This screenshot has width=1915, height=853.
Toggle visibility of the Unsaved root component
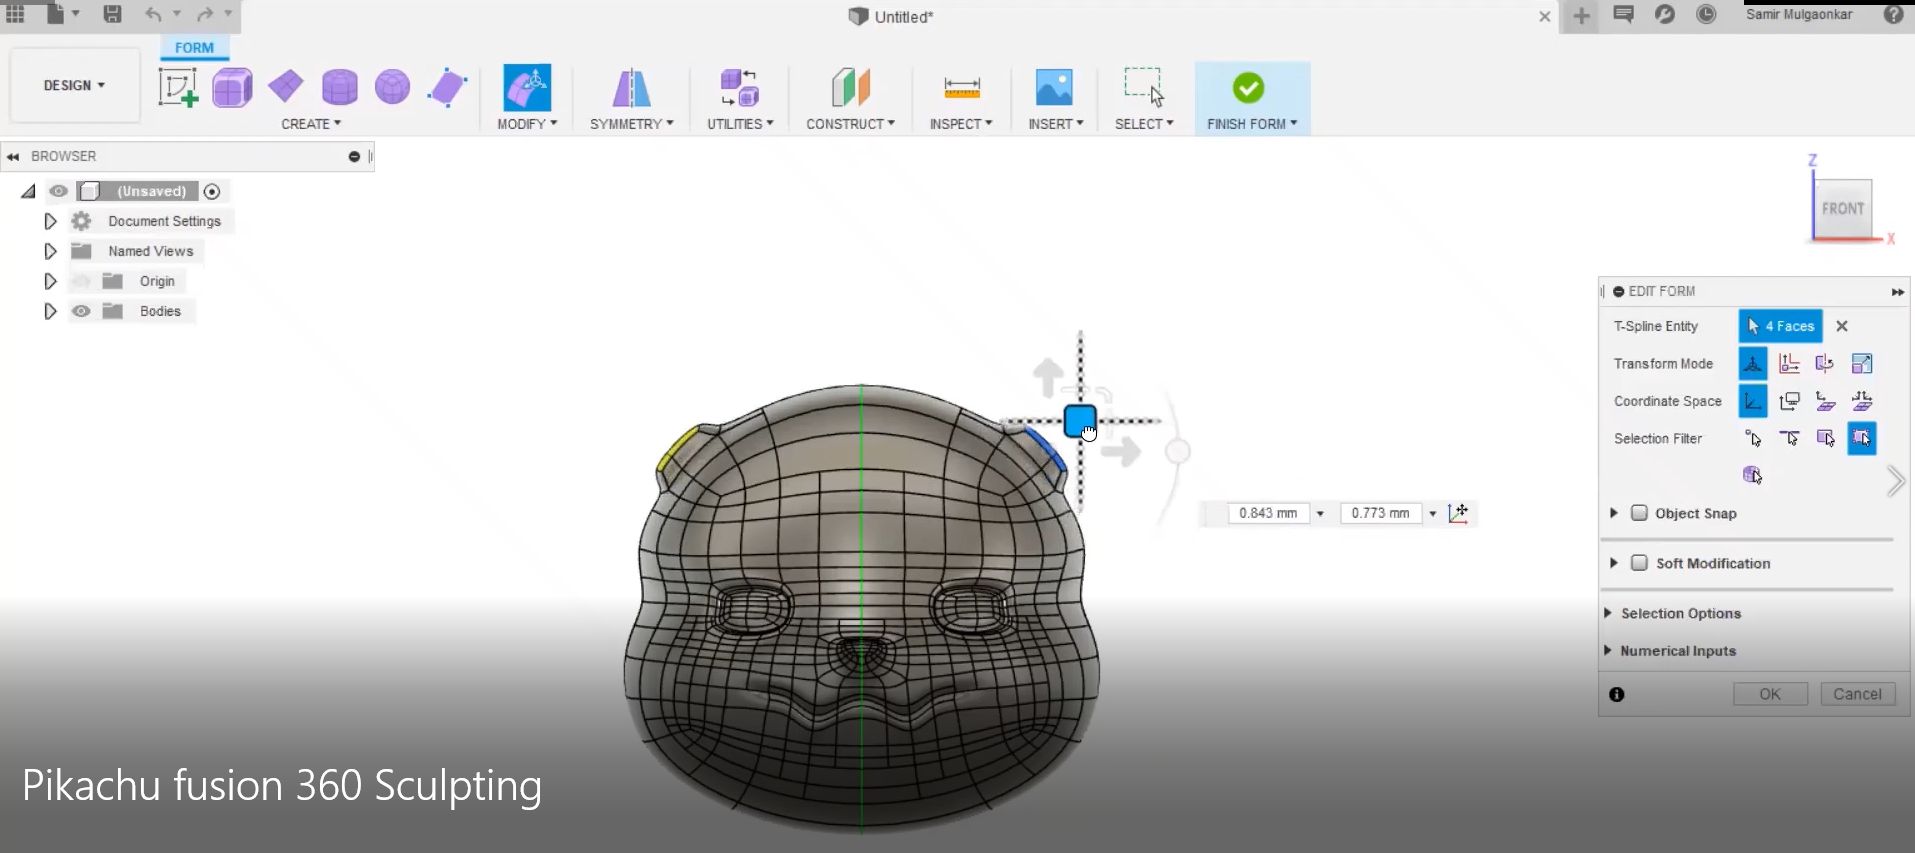coord(59,191)
